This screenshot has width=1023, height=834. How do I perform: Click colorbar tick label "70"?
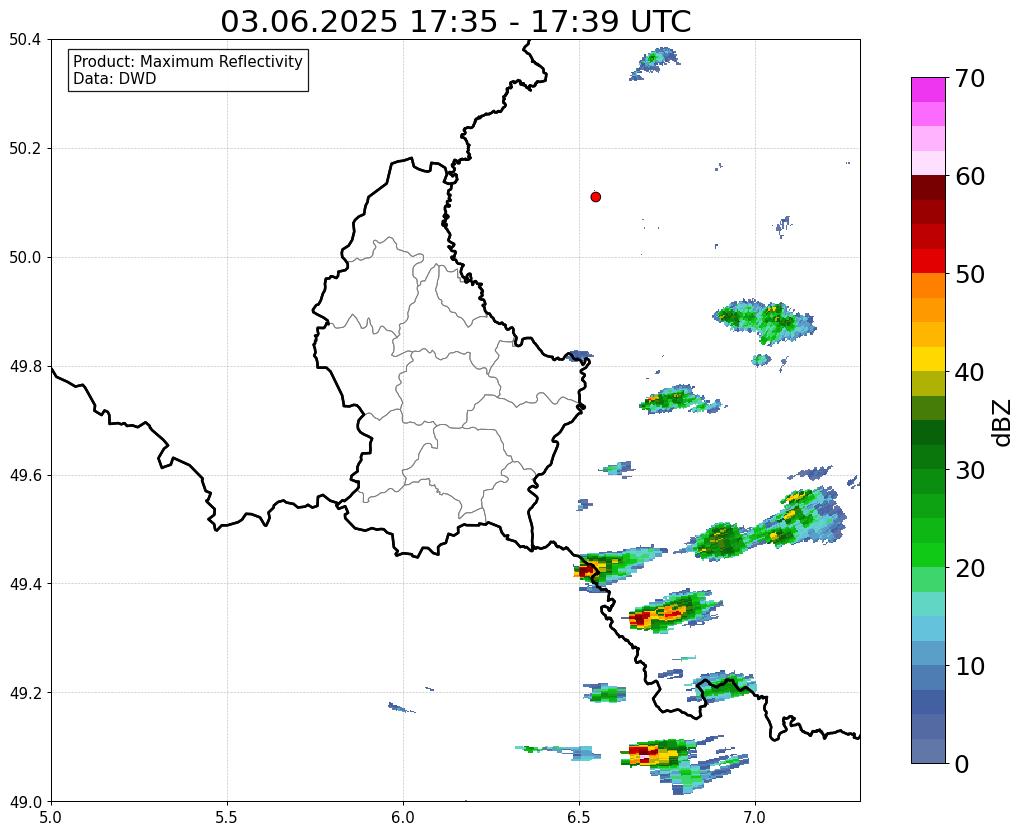point(970,78)
